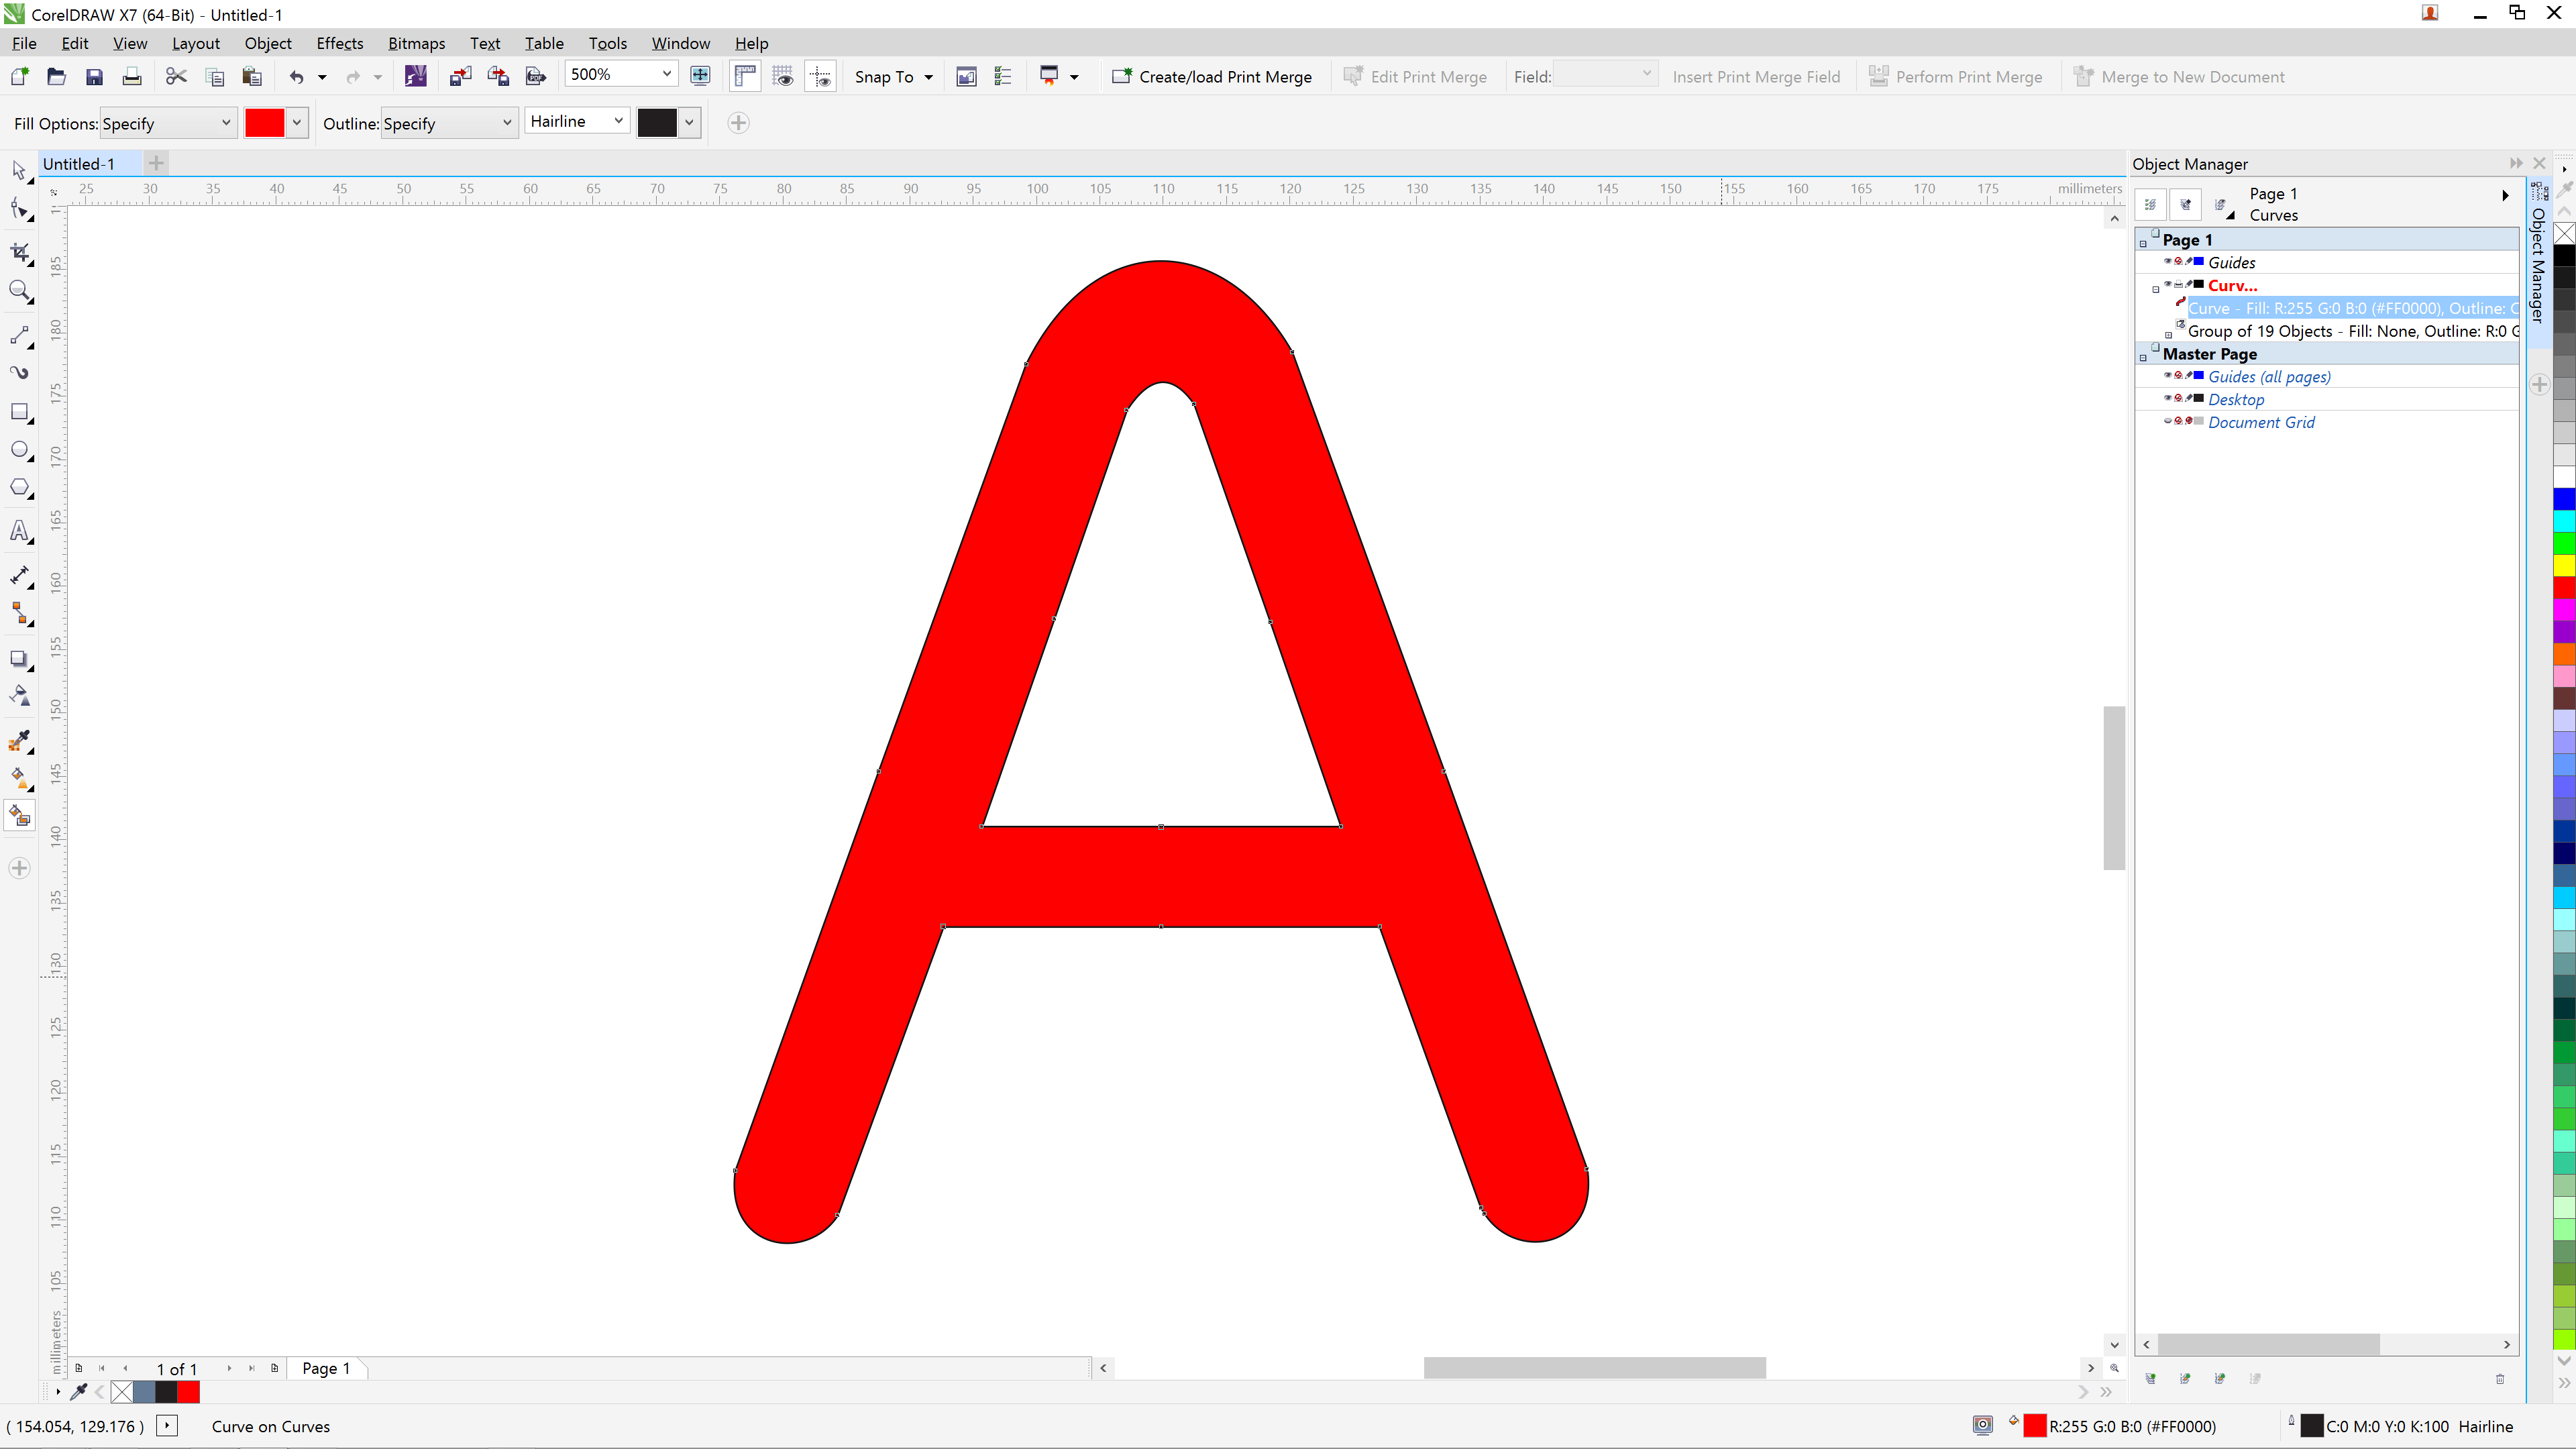This screenshot has width=2576, height=1449.
Task: Expand the Group of 19 Objects
Action: 2168,335
